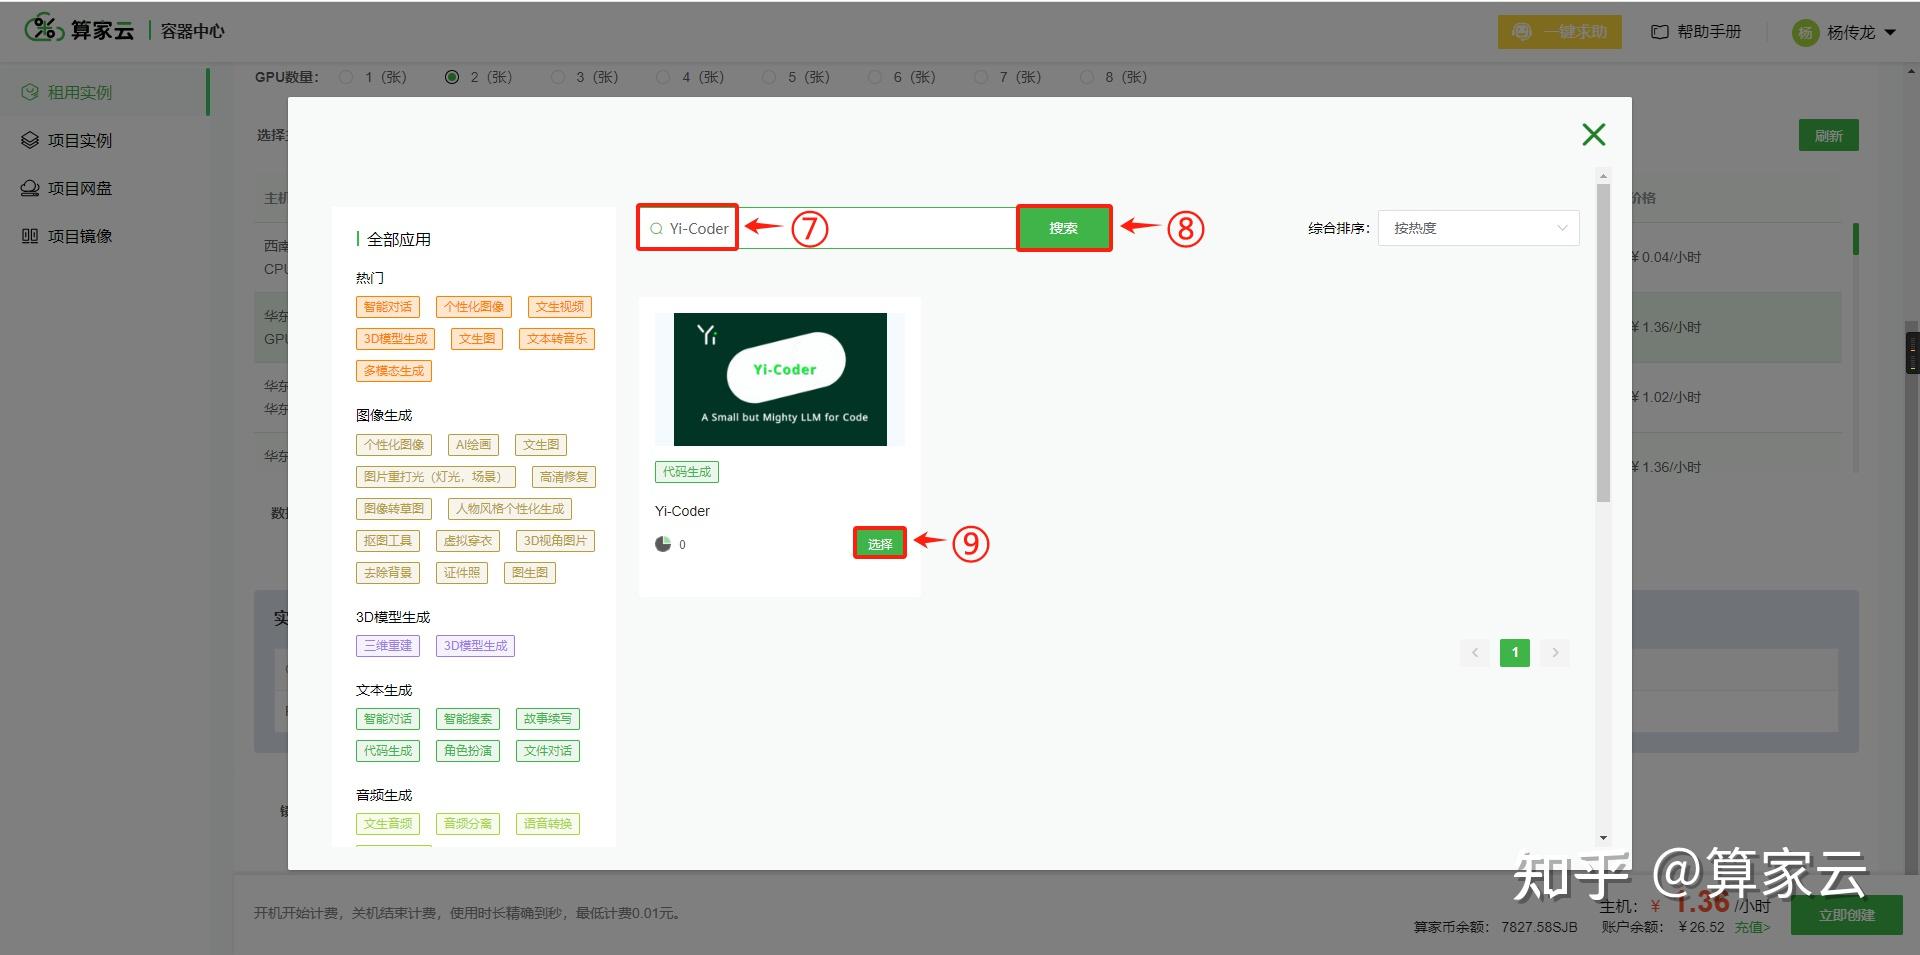The height and width of the screenshot is (955, 1920).
Task: Filter by 智能搜索 tag
Action: point(468,719)
